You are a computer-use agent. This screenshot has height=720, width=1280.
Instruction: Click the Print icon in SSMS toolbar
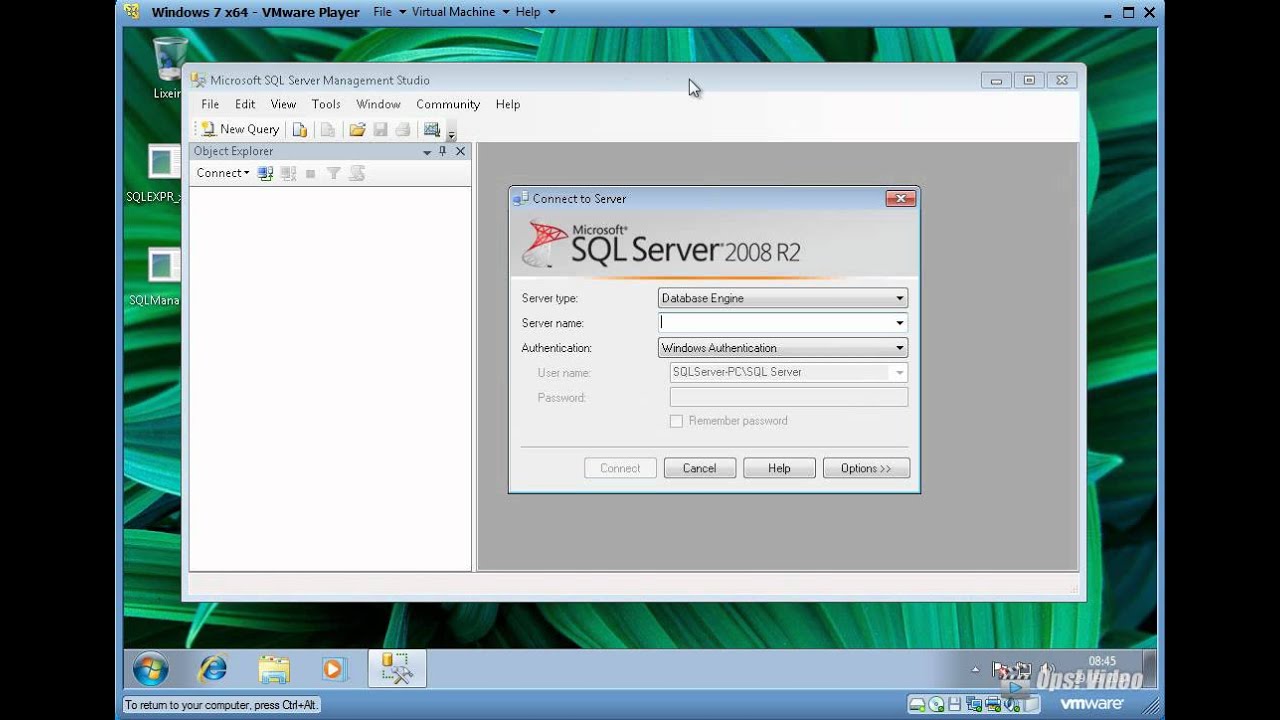(x=403, y=129)
